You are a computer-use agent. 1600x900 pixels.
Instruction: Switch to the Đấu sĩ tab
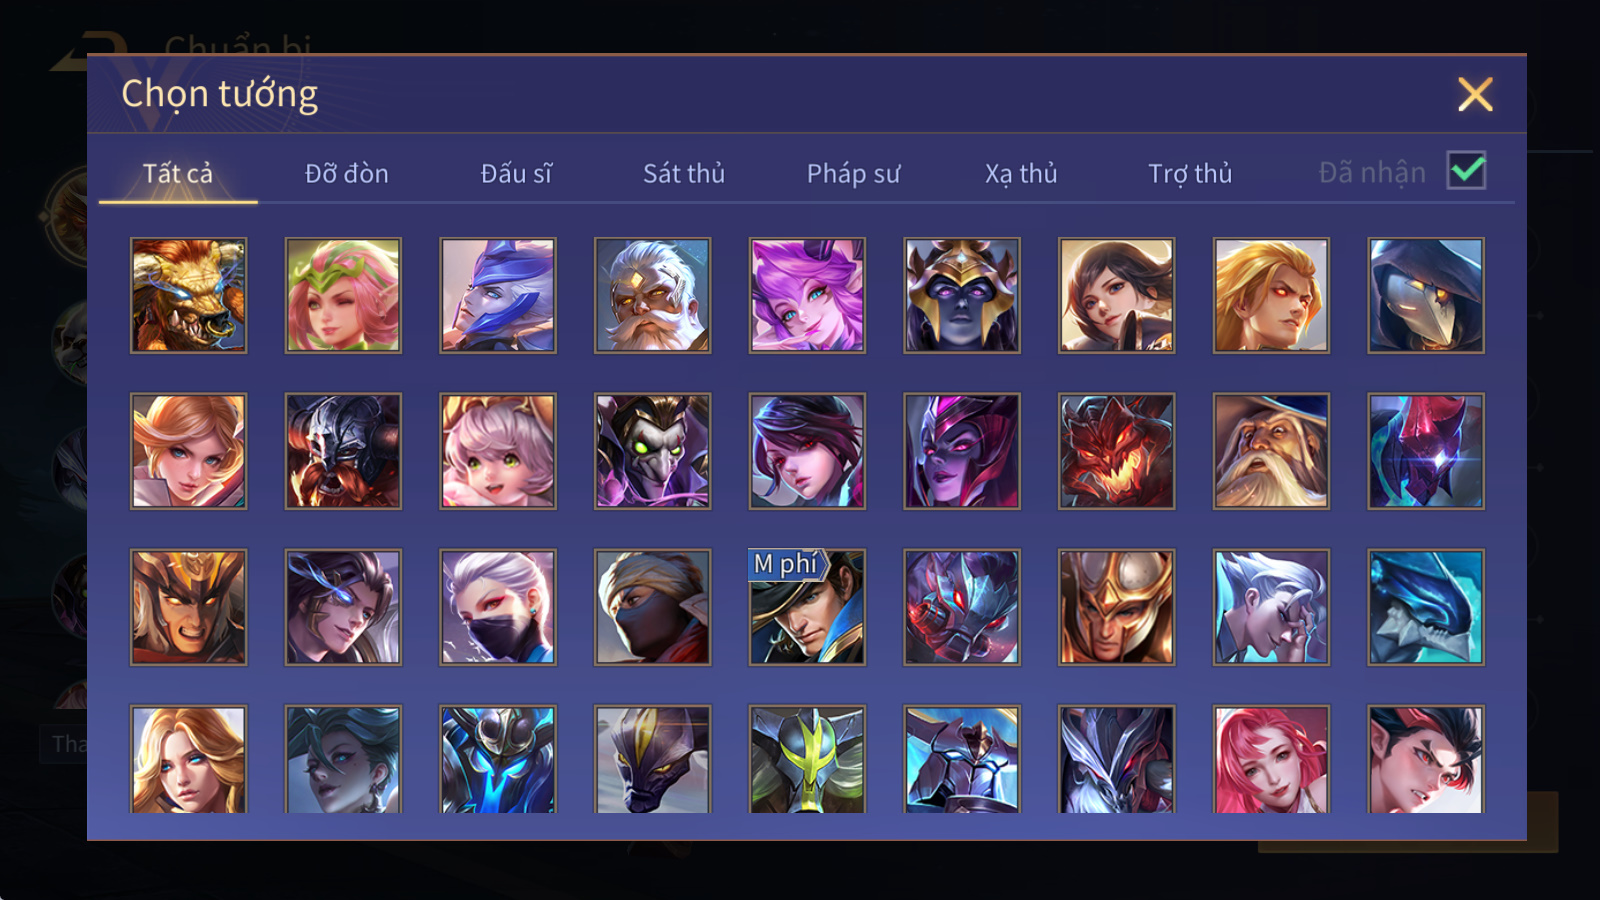tap(516, 173)
